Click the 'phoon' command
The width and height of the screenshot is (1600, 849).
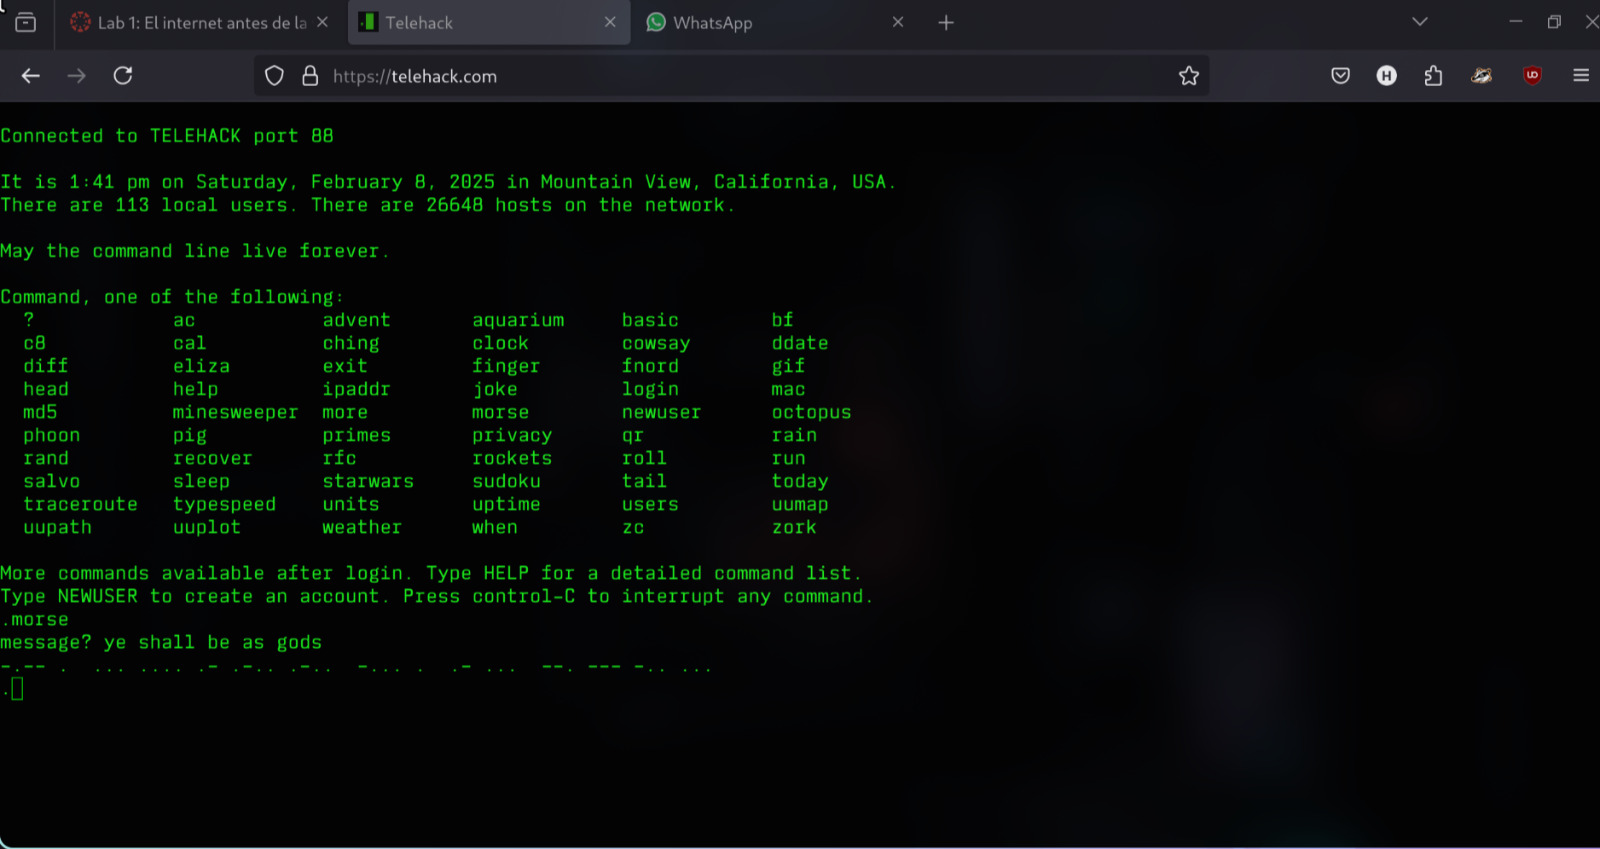pos(52,435)
